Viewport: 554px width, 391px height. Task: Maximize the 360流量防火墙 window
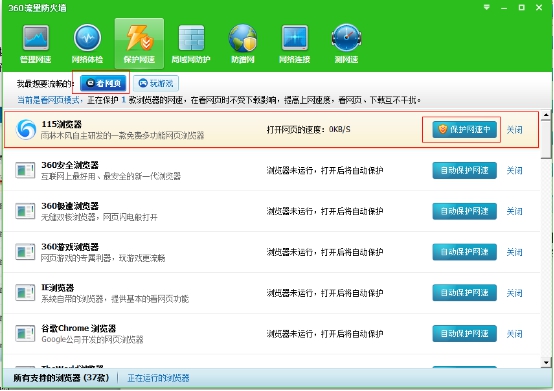tap(521, 7)
